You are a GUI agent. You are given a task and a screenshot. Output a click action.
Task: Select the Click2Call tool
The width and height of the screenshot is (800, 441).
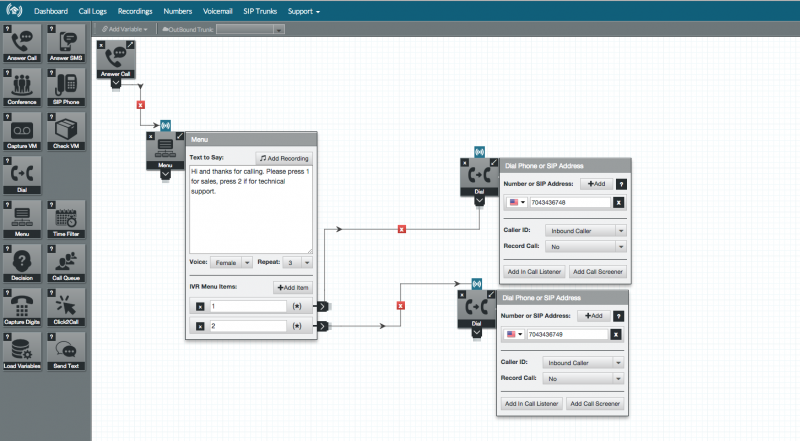[66, 308]
